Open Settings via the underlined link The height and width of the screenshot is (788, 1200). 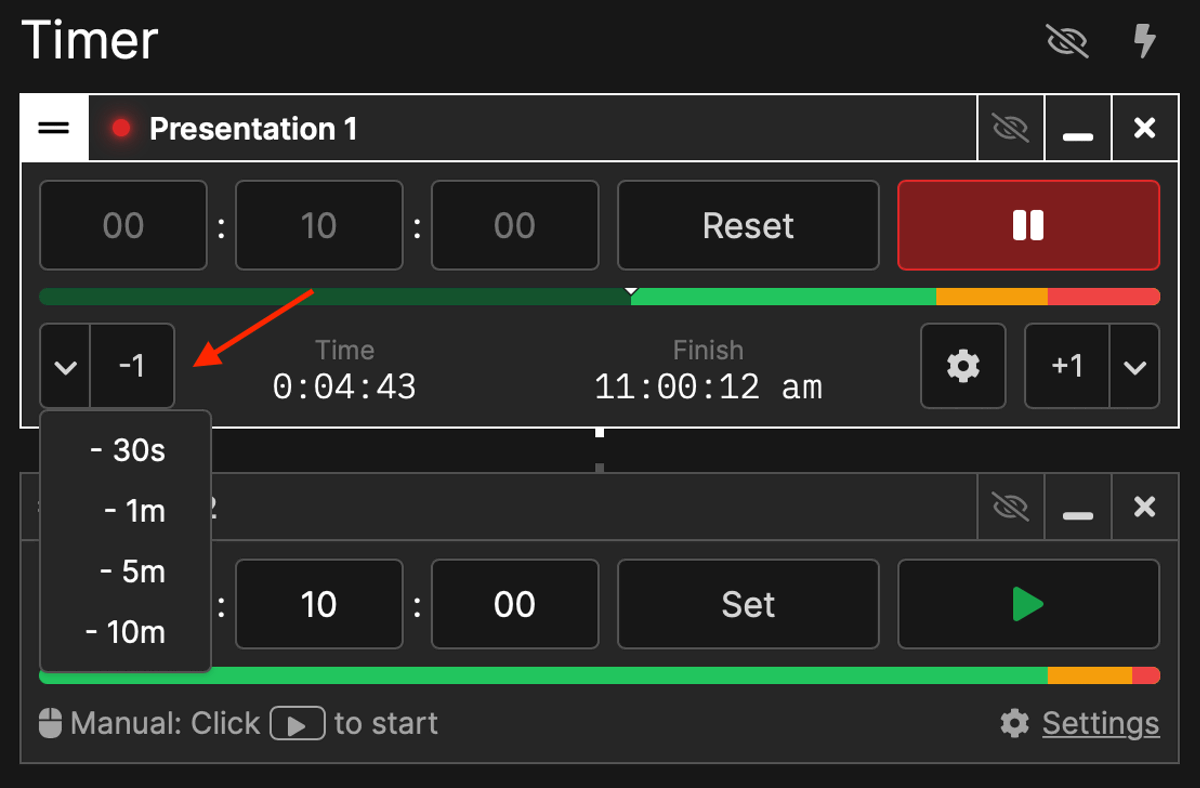[x=1100, y=723]
